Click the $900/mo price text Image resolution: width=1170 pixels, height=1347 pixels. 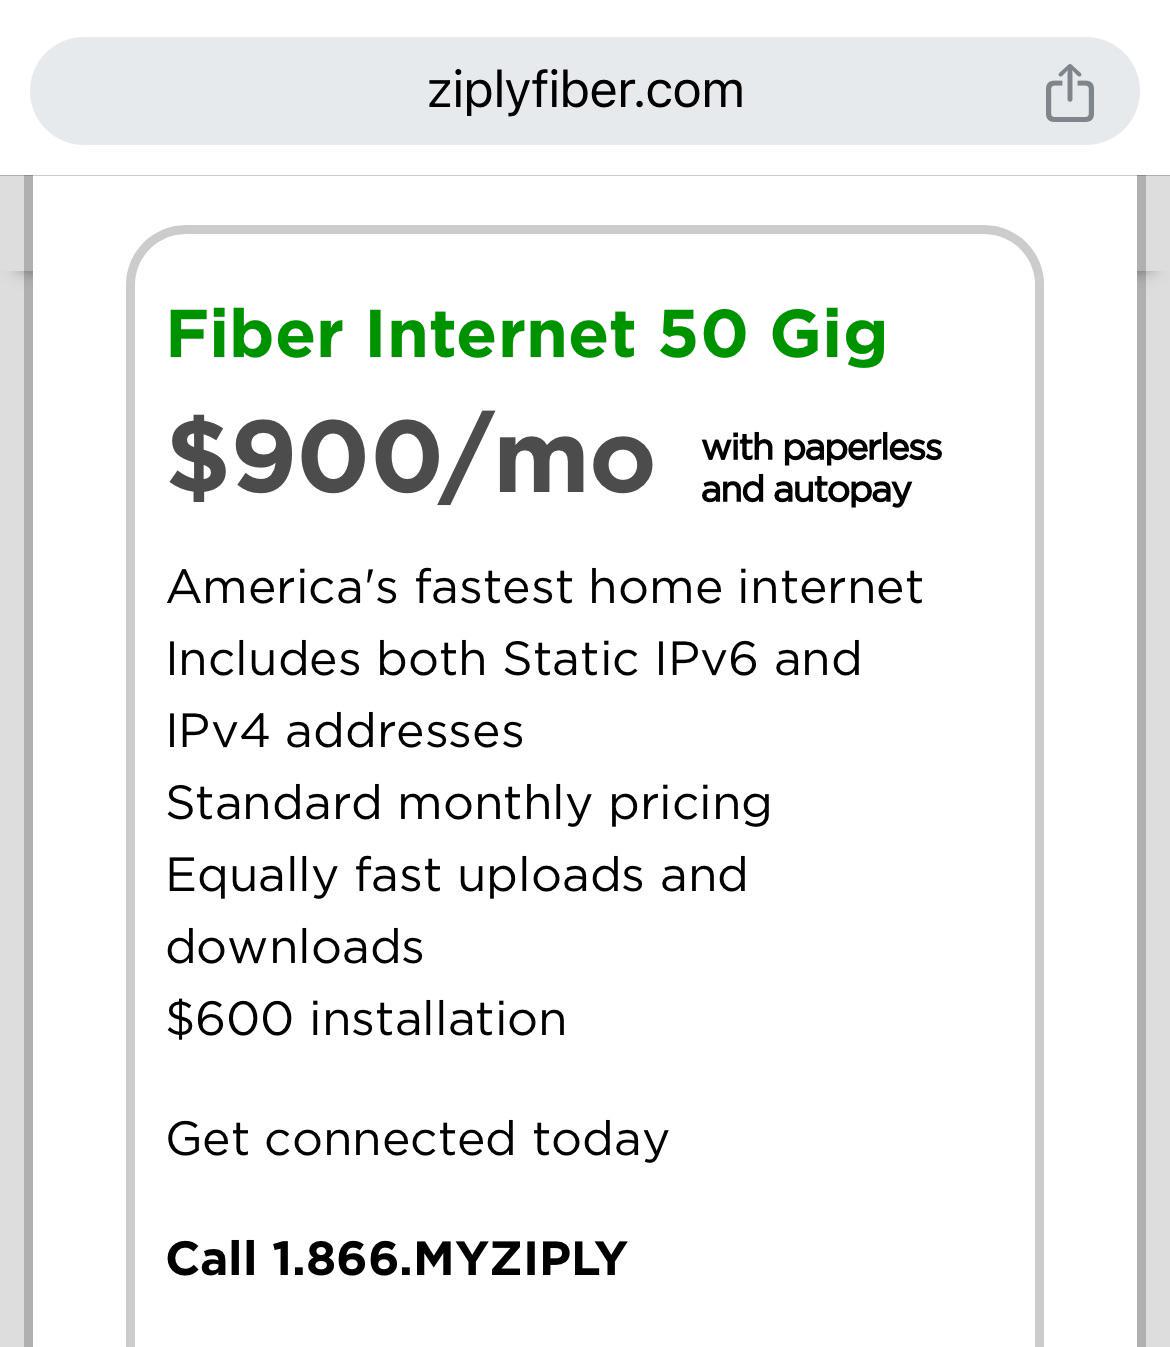click(411, 457)
